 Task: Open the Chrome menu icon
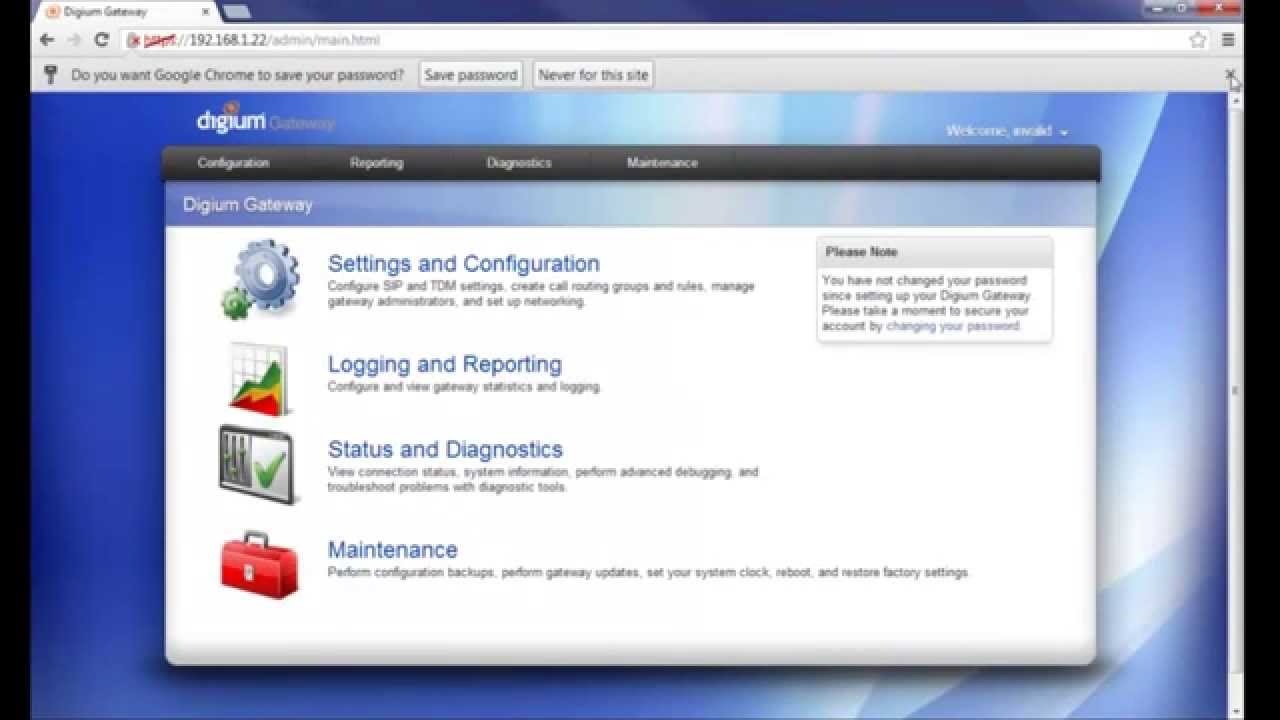1228,40
